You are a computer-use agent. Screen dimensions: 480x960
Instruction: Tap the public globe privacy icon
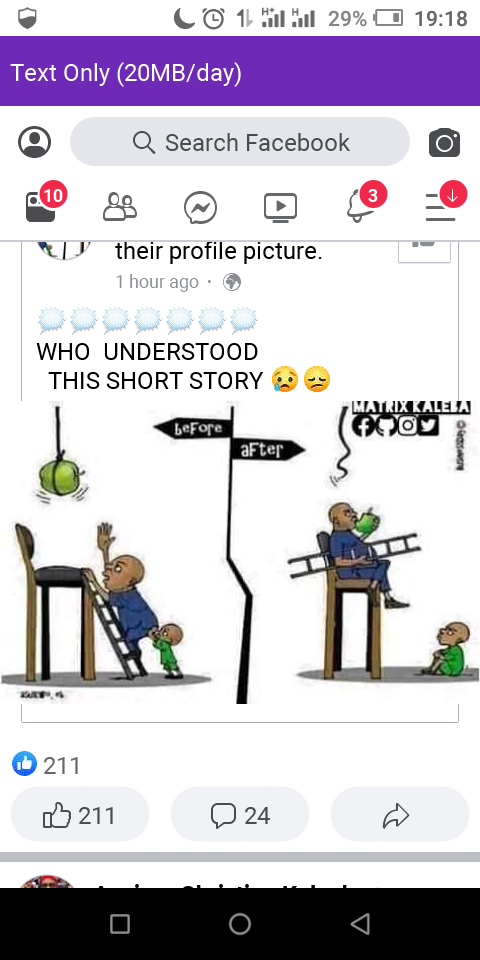click(x=232, y=282)
